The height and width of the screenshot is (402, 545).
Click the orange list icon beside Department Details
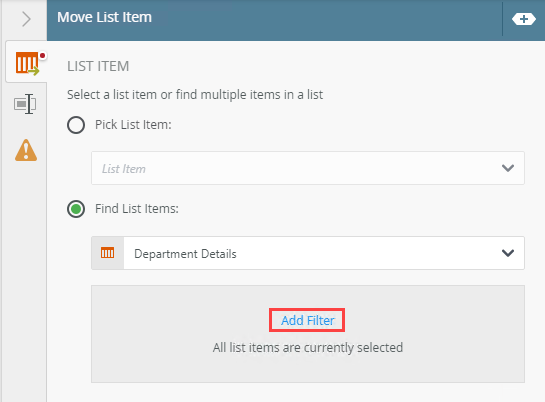click(107, 253)
